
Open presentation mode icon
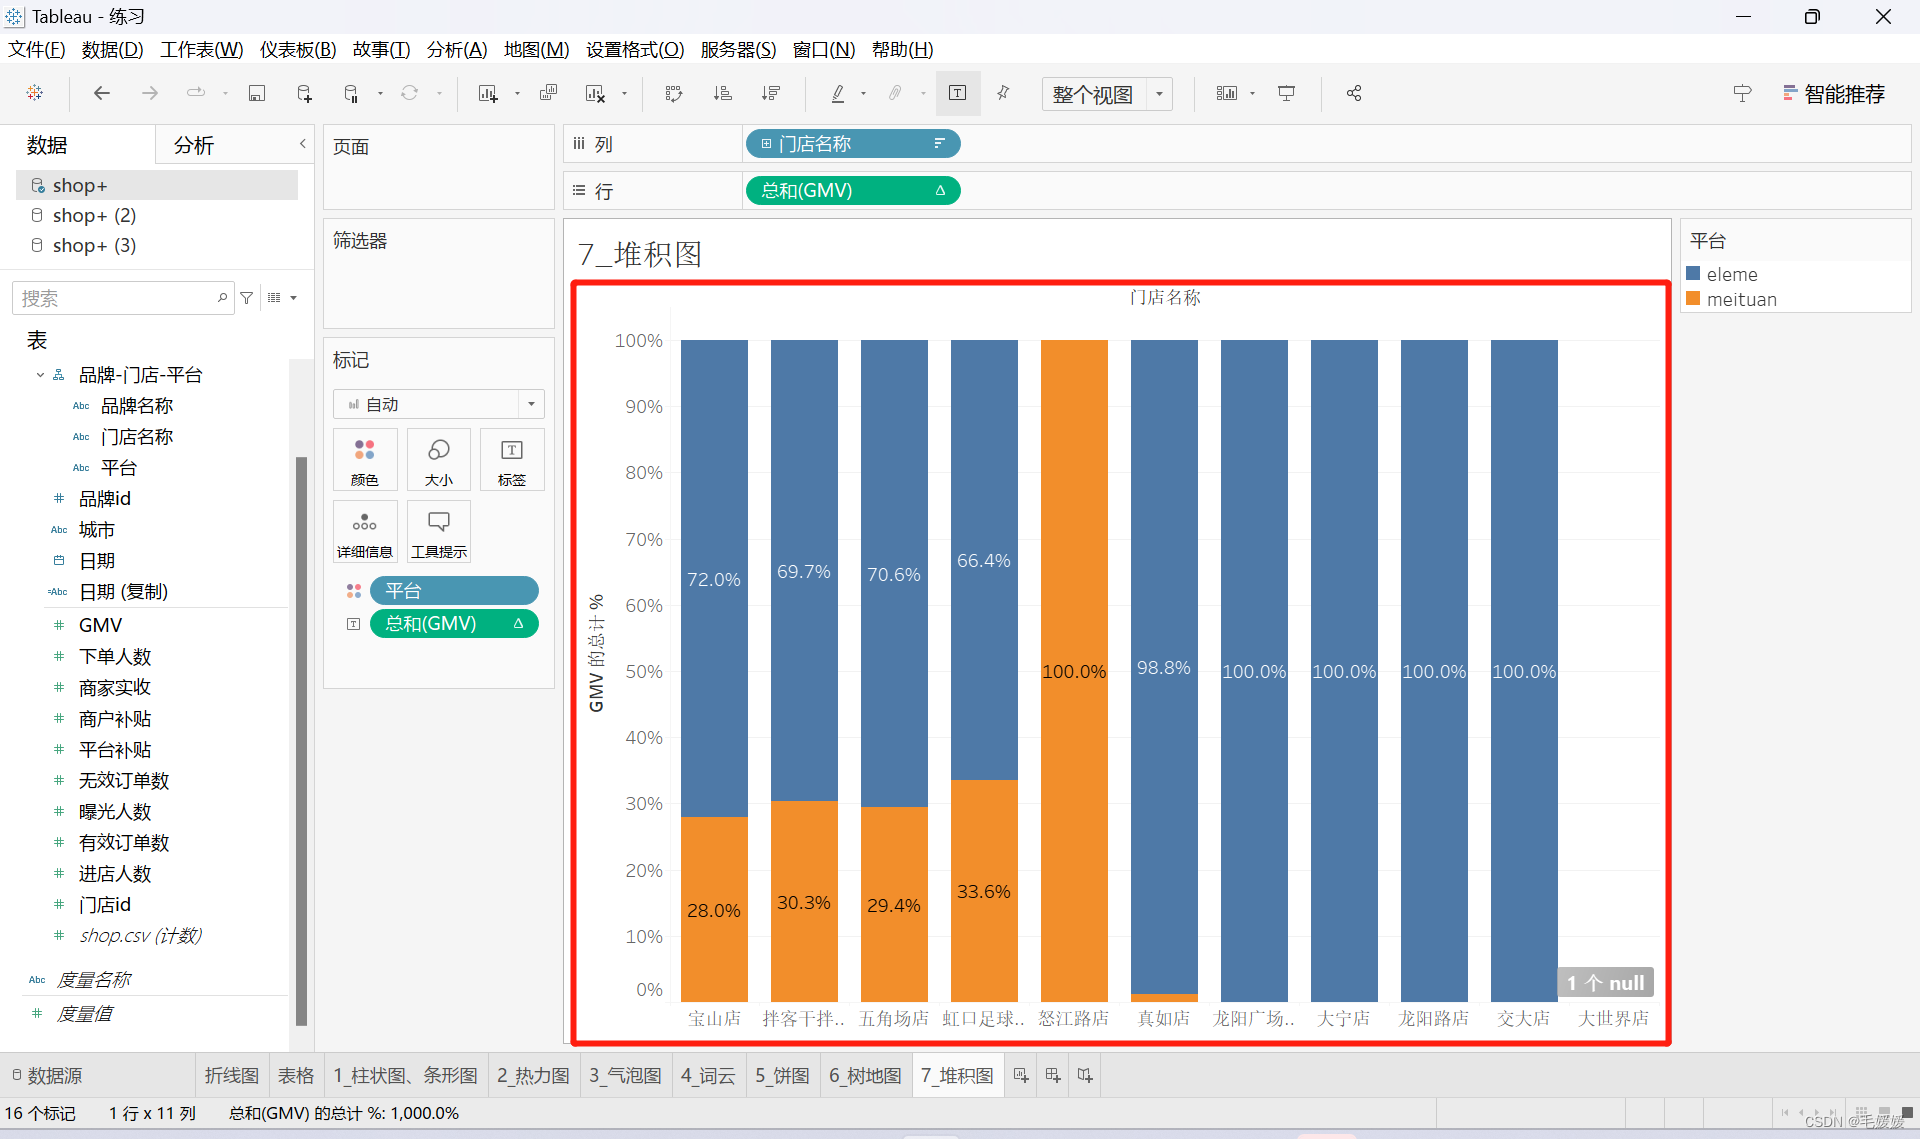(1287, 93)
